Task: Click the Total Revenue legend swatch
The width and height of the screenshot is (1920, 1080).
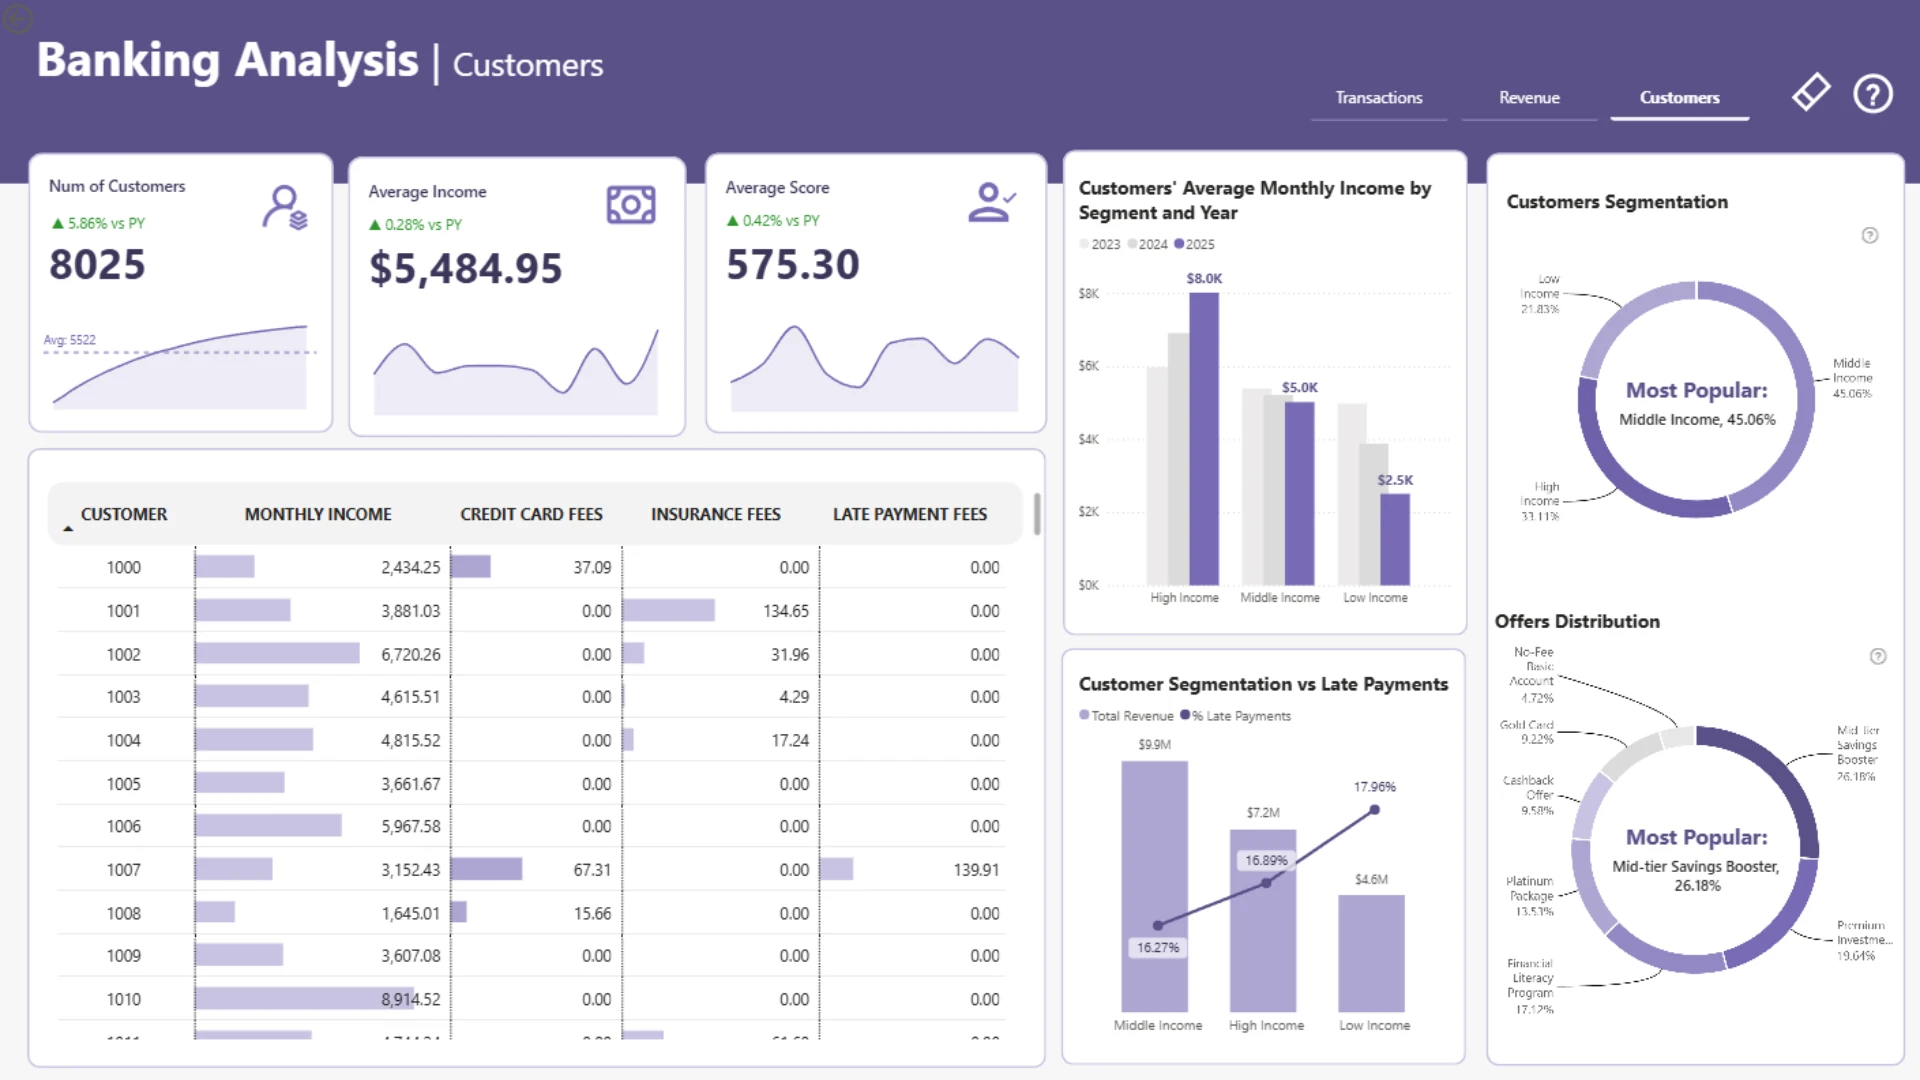Action: click(x=1084, y=715)
